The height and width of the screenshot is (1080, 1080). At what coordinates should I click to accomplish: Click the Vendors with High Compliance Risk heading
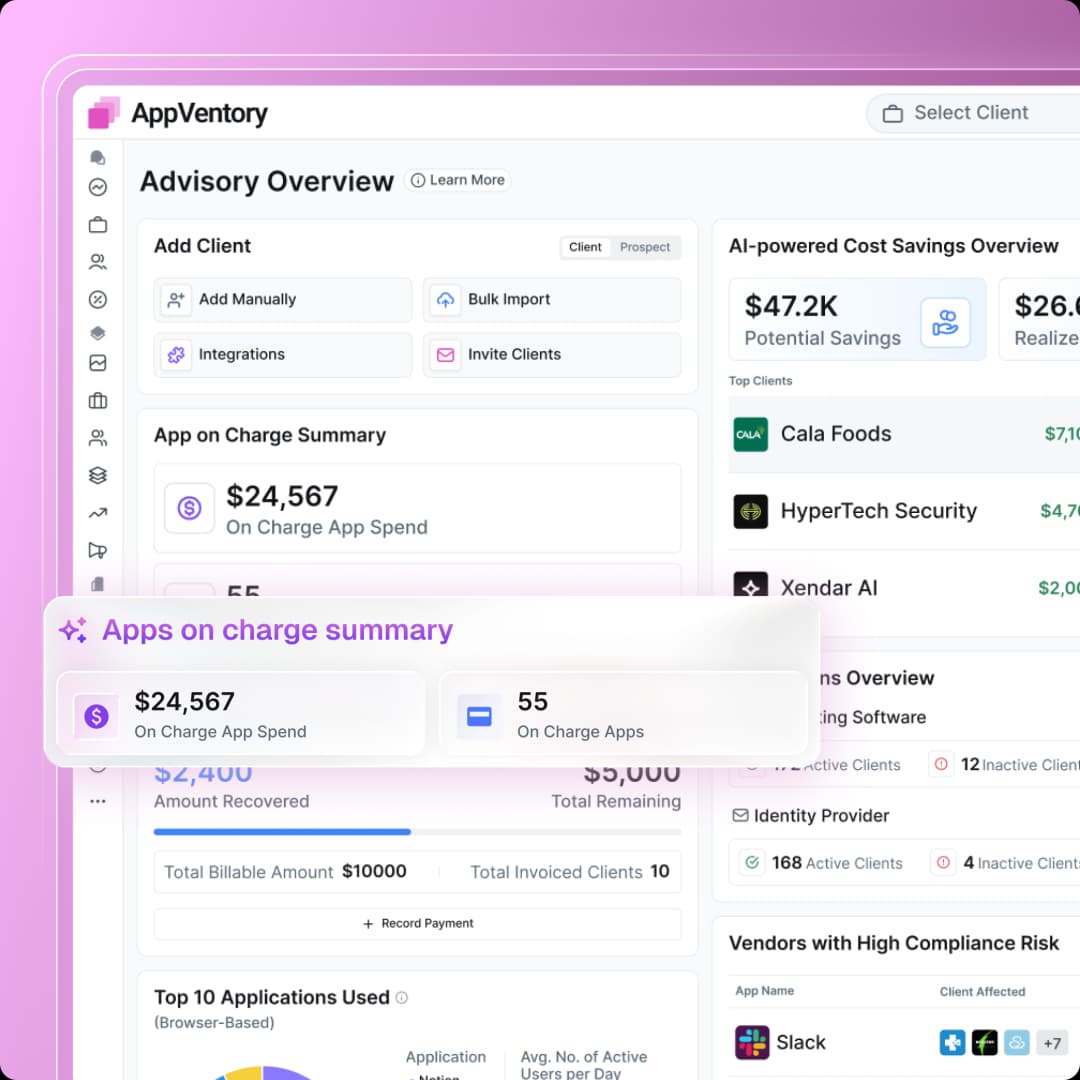click(x=894, y=943)
